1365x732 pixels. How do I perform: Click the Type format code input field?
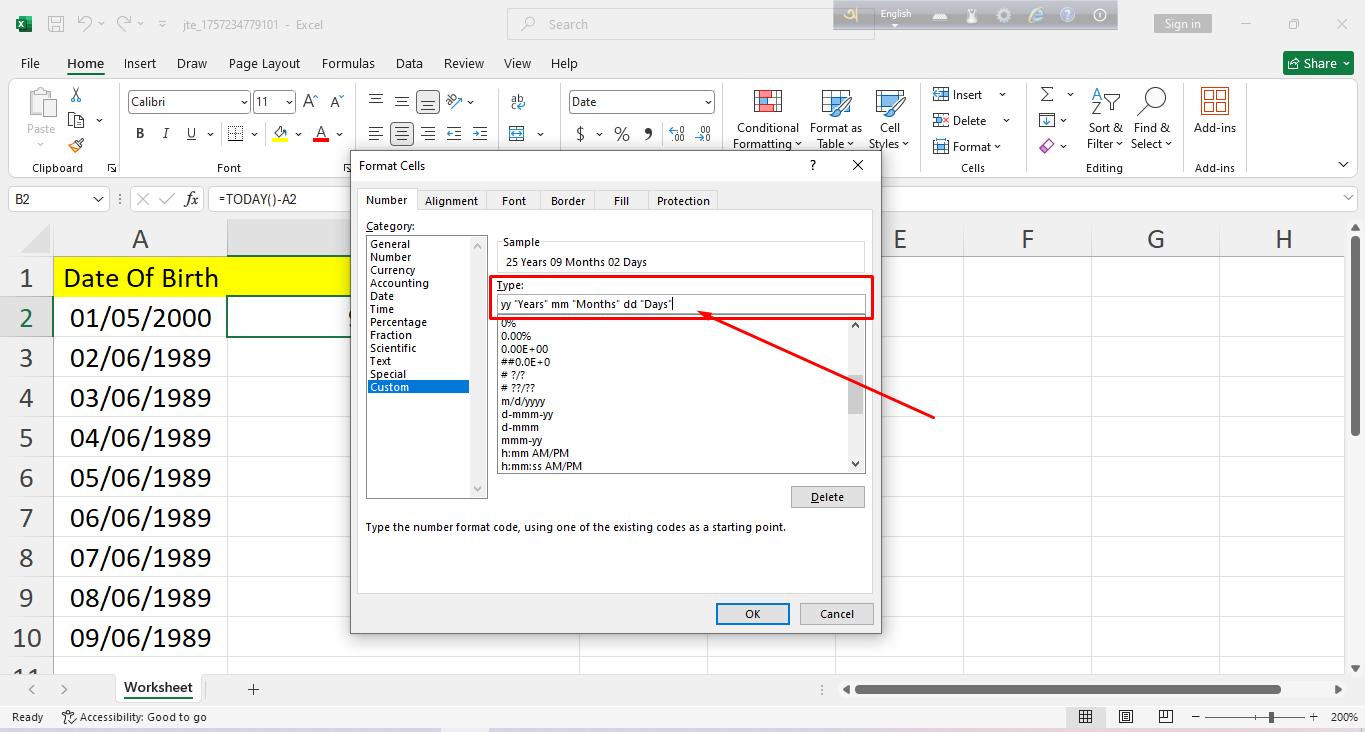[x=680, y=304]
